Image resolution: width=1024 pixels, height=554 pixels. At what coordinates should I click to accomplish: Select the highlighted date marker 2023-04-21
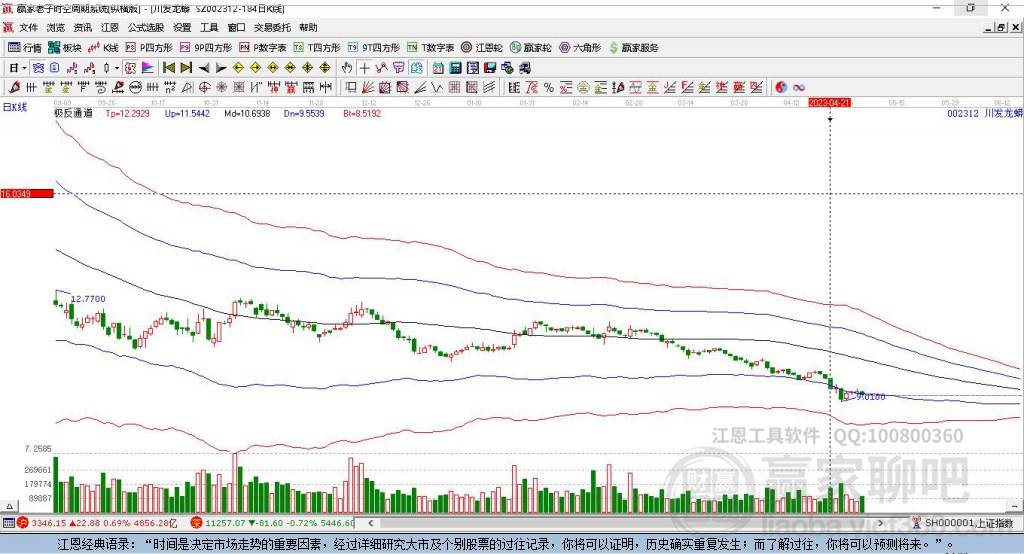coord(829,103)
